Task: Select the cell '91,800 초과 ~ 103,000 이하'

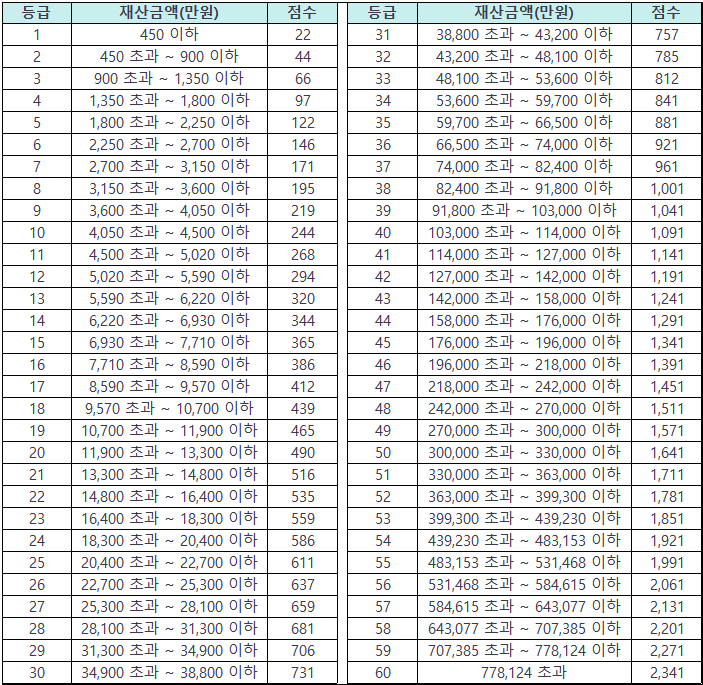Action: tap(524, 210)
